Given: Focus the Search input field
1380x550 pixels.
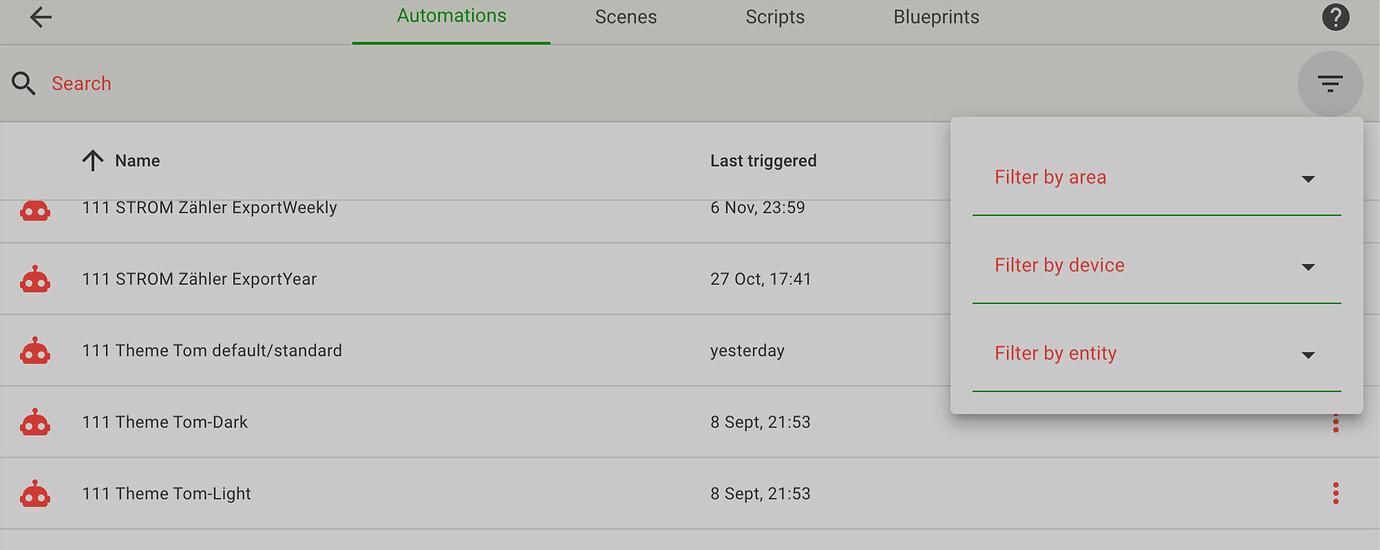Looking at the screenshot, I should [x=650, y=84].
